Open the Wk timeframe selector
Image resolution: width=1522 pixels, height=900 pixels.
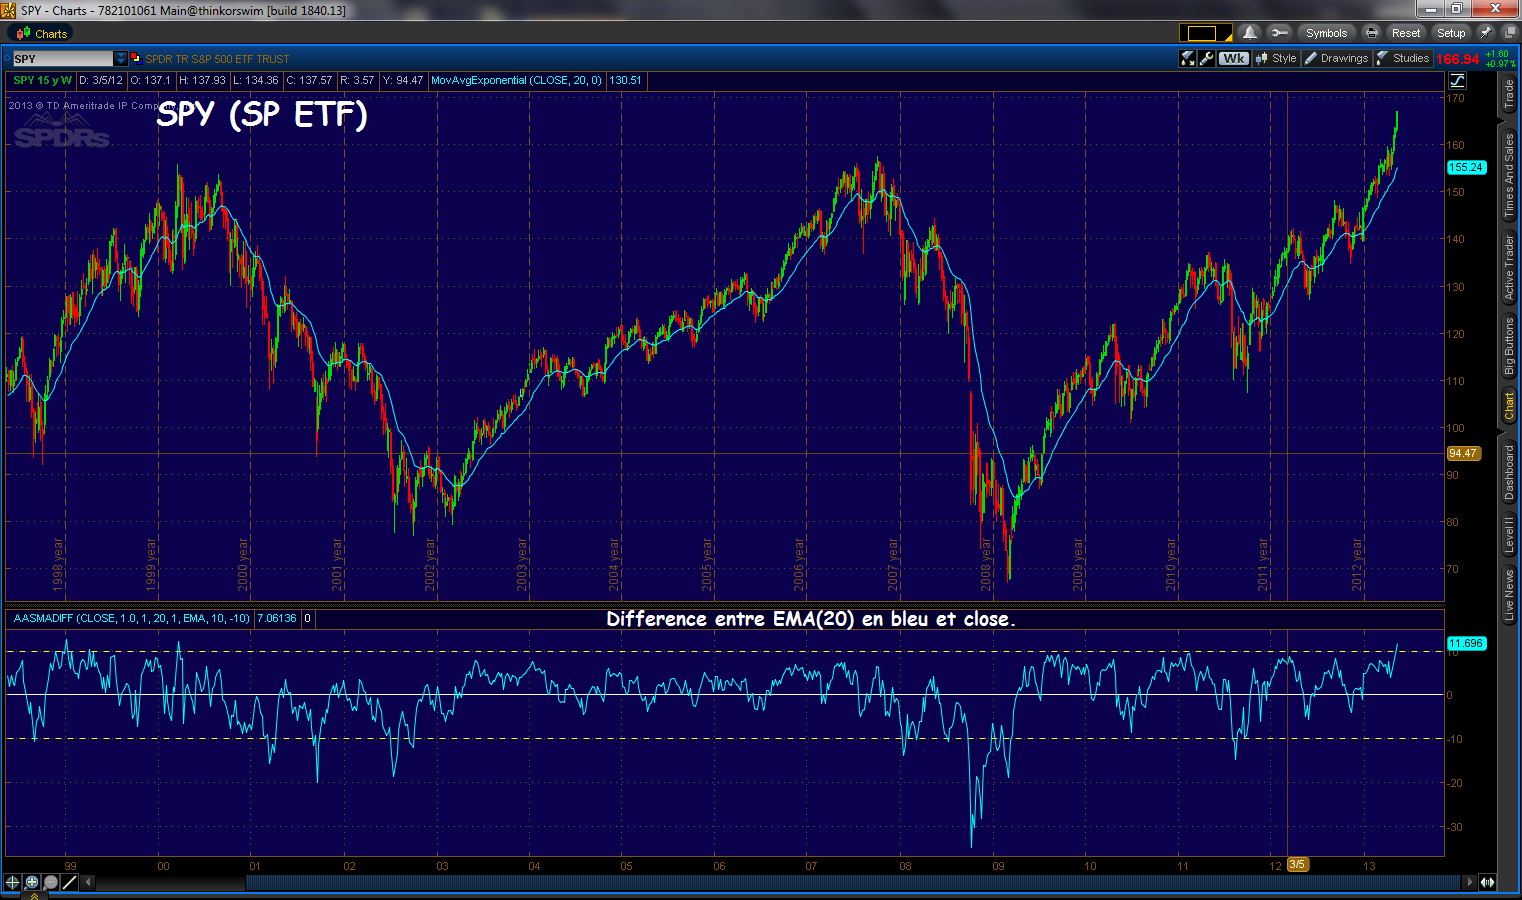[x=1234, y=59]
